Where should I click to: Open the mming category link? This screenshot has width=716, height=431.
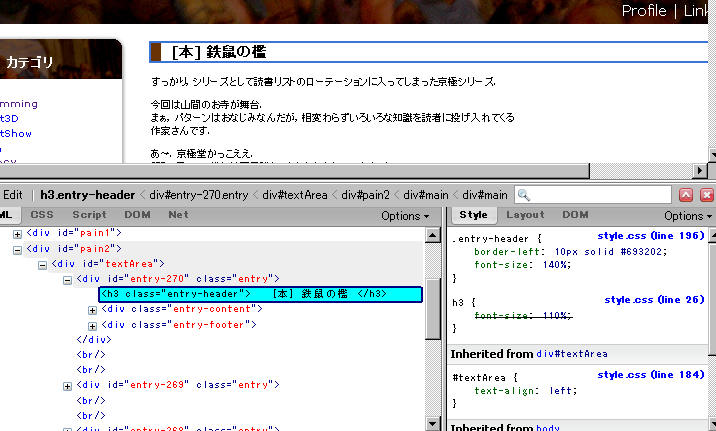pos(19,104)
